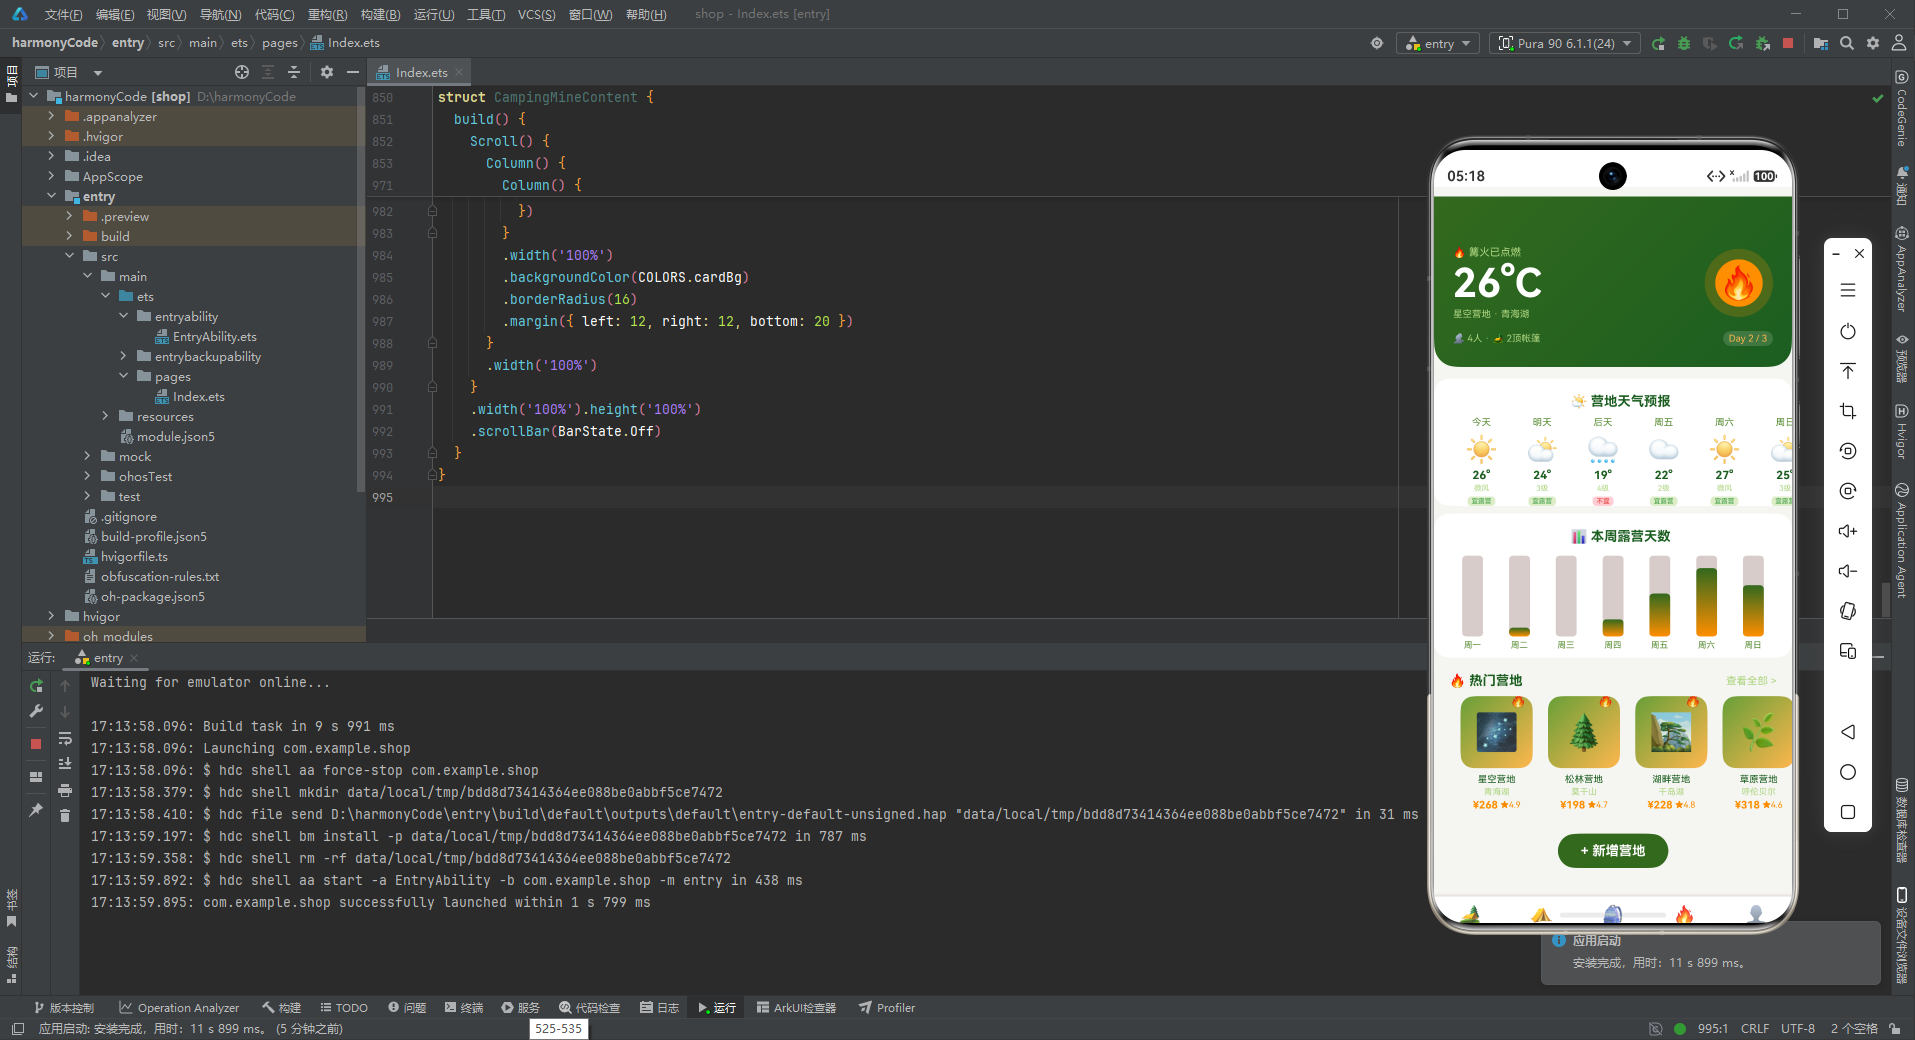Expand the mock folder
Viewport: 1915px width, 1040px height.
87,456
